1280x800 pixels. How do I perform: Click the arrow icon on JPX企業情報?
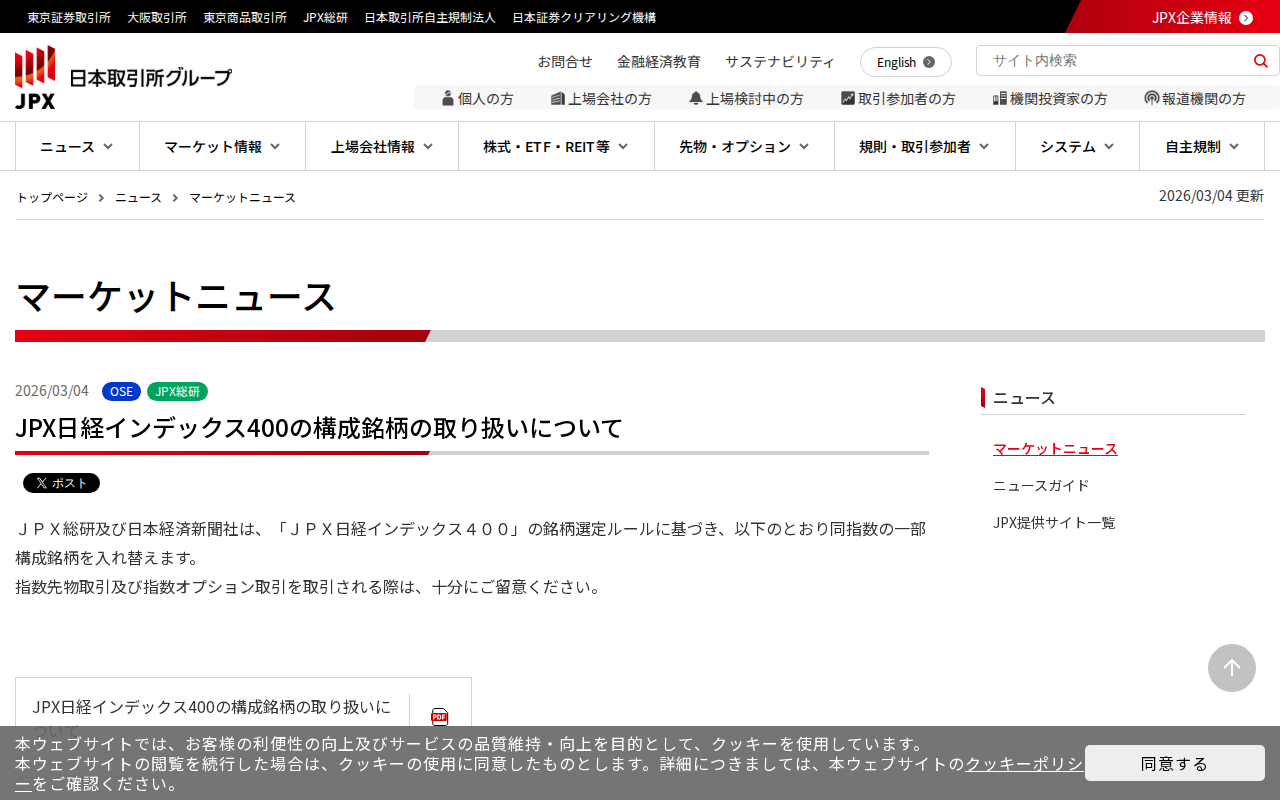point(1246,17)
